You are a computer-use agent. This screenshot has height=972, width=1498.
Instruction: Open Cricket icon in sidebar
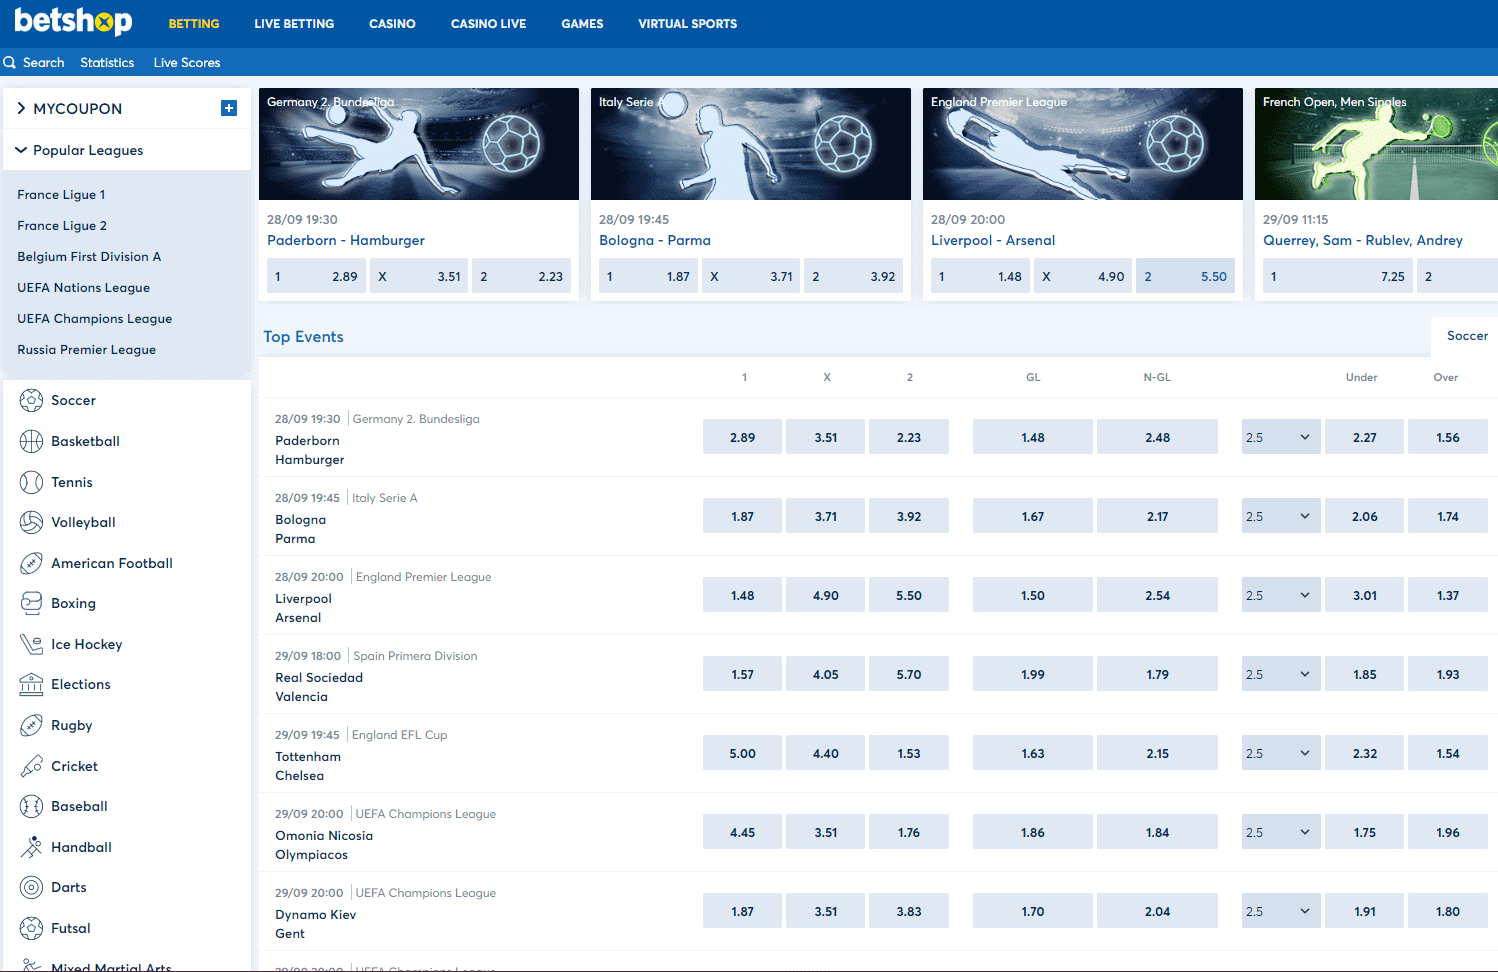click(x=31, y=766)
